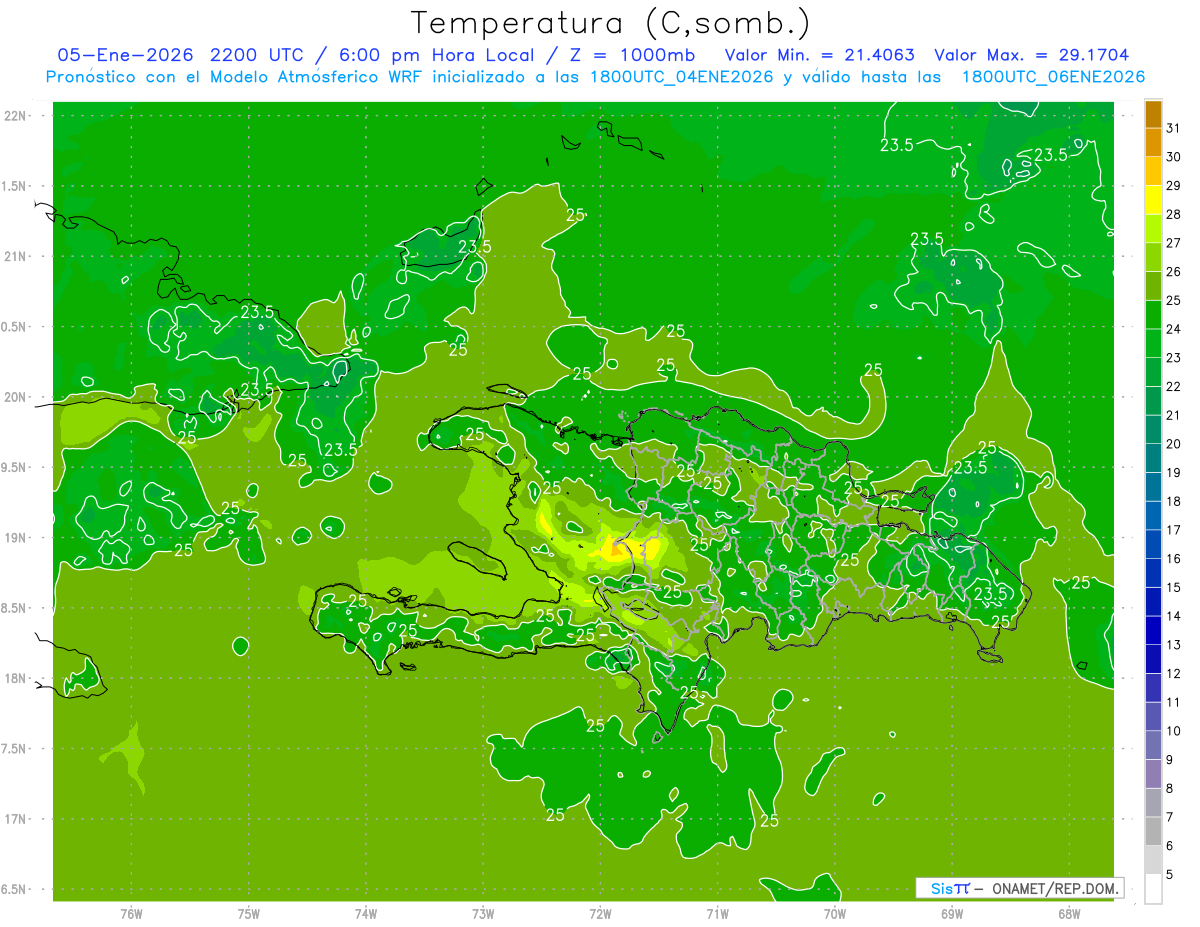The height and width of the screenshot is (927, 1200).
Task: Click the "76W" longitude axis label
Action: [131, 914]
